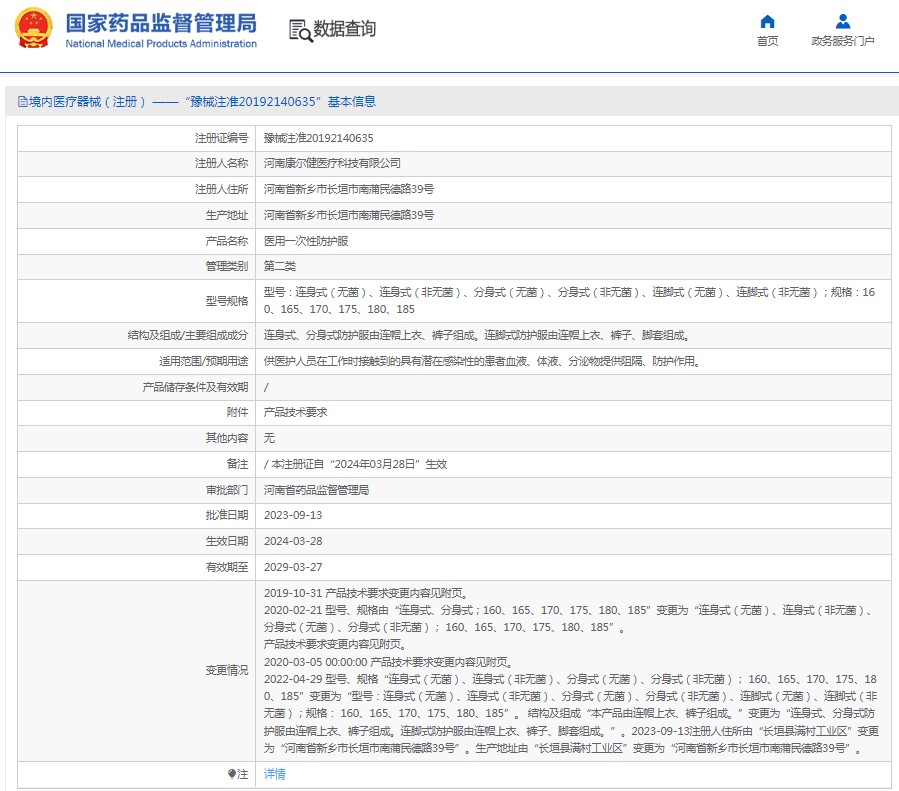Click the 国家药品监督管理局 title text

pyautogui.click(x=161, y=24)
